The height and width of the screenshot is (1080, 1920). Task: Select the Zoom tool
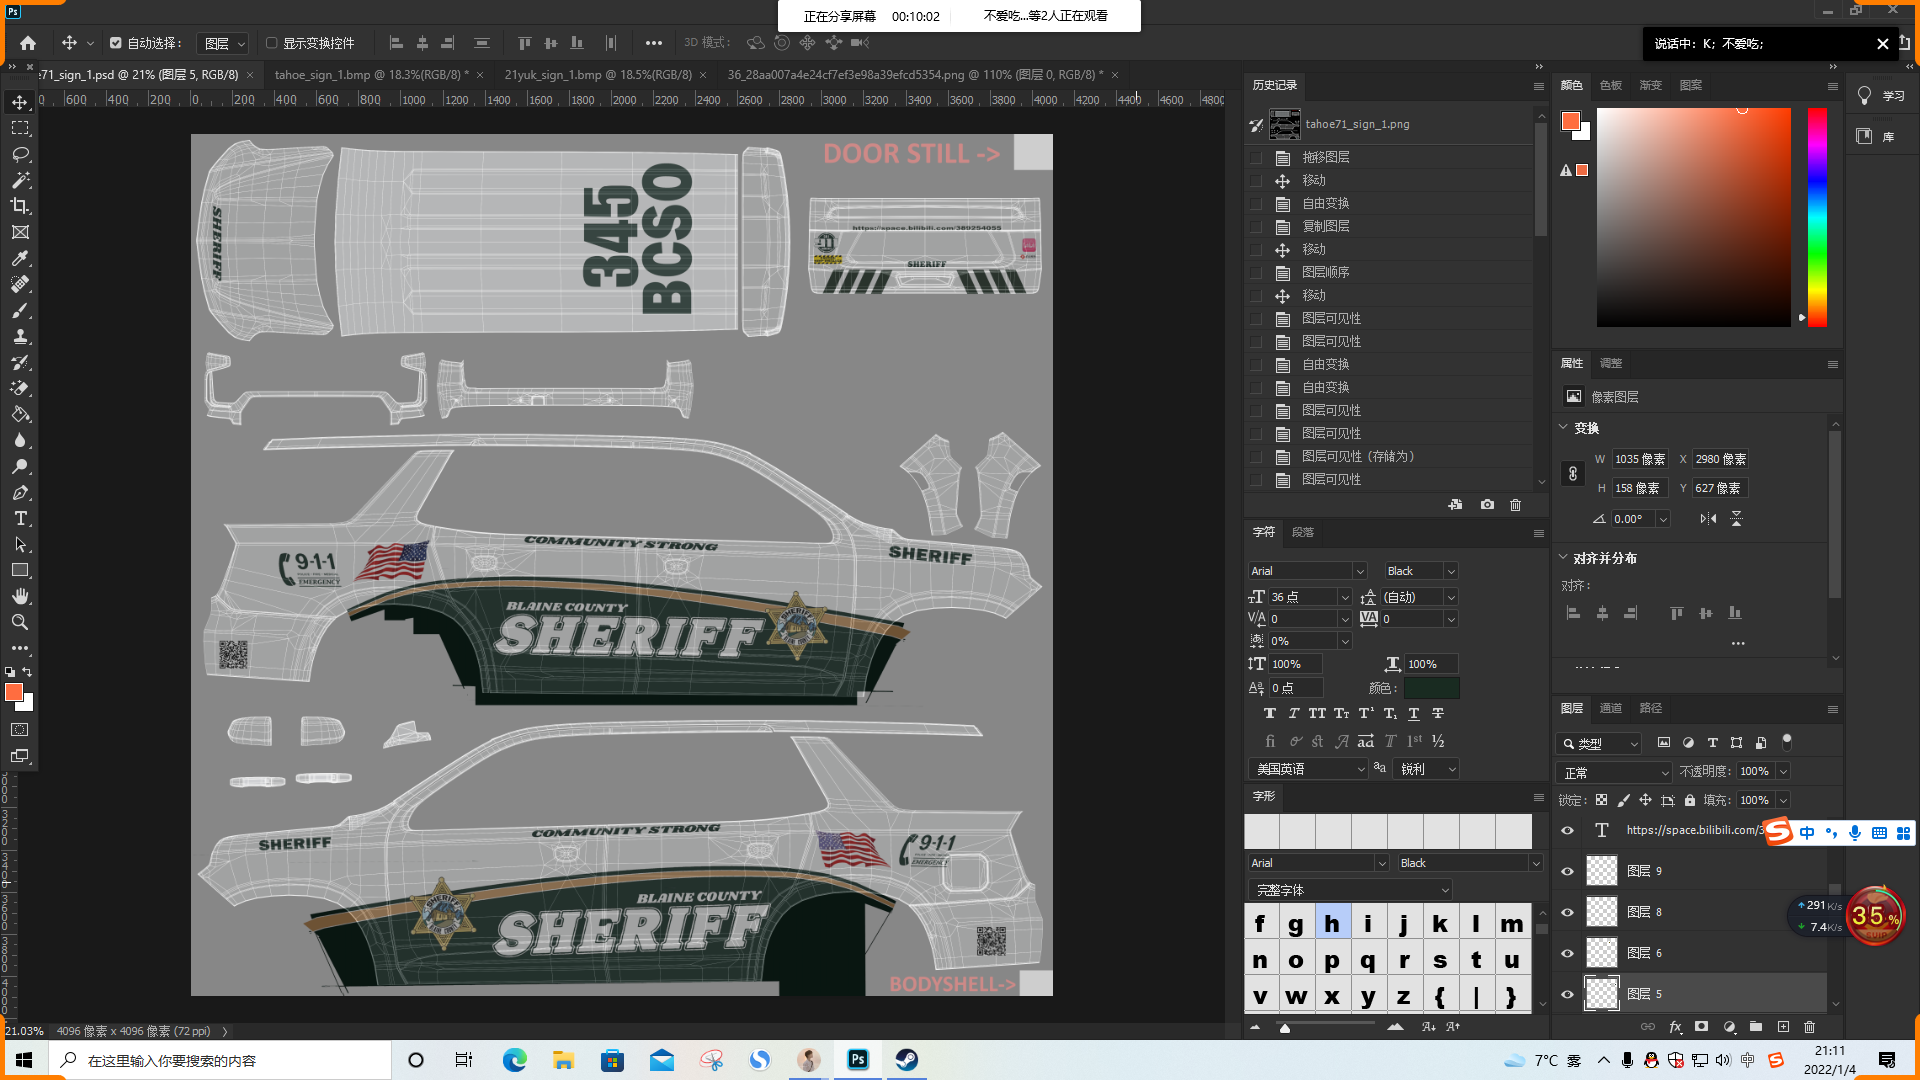tap(20, 622)
